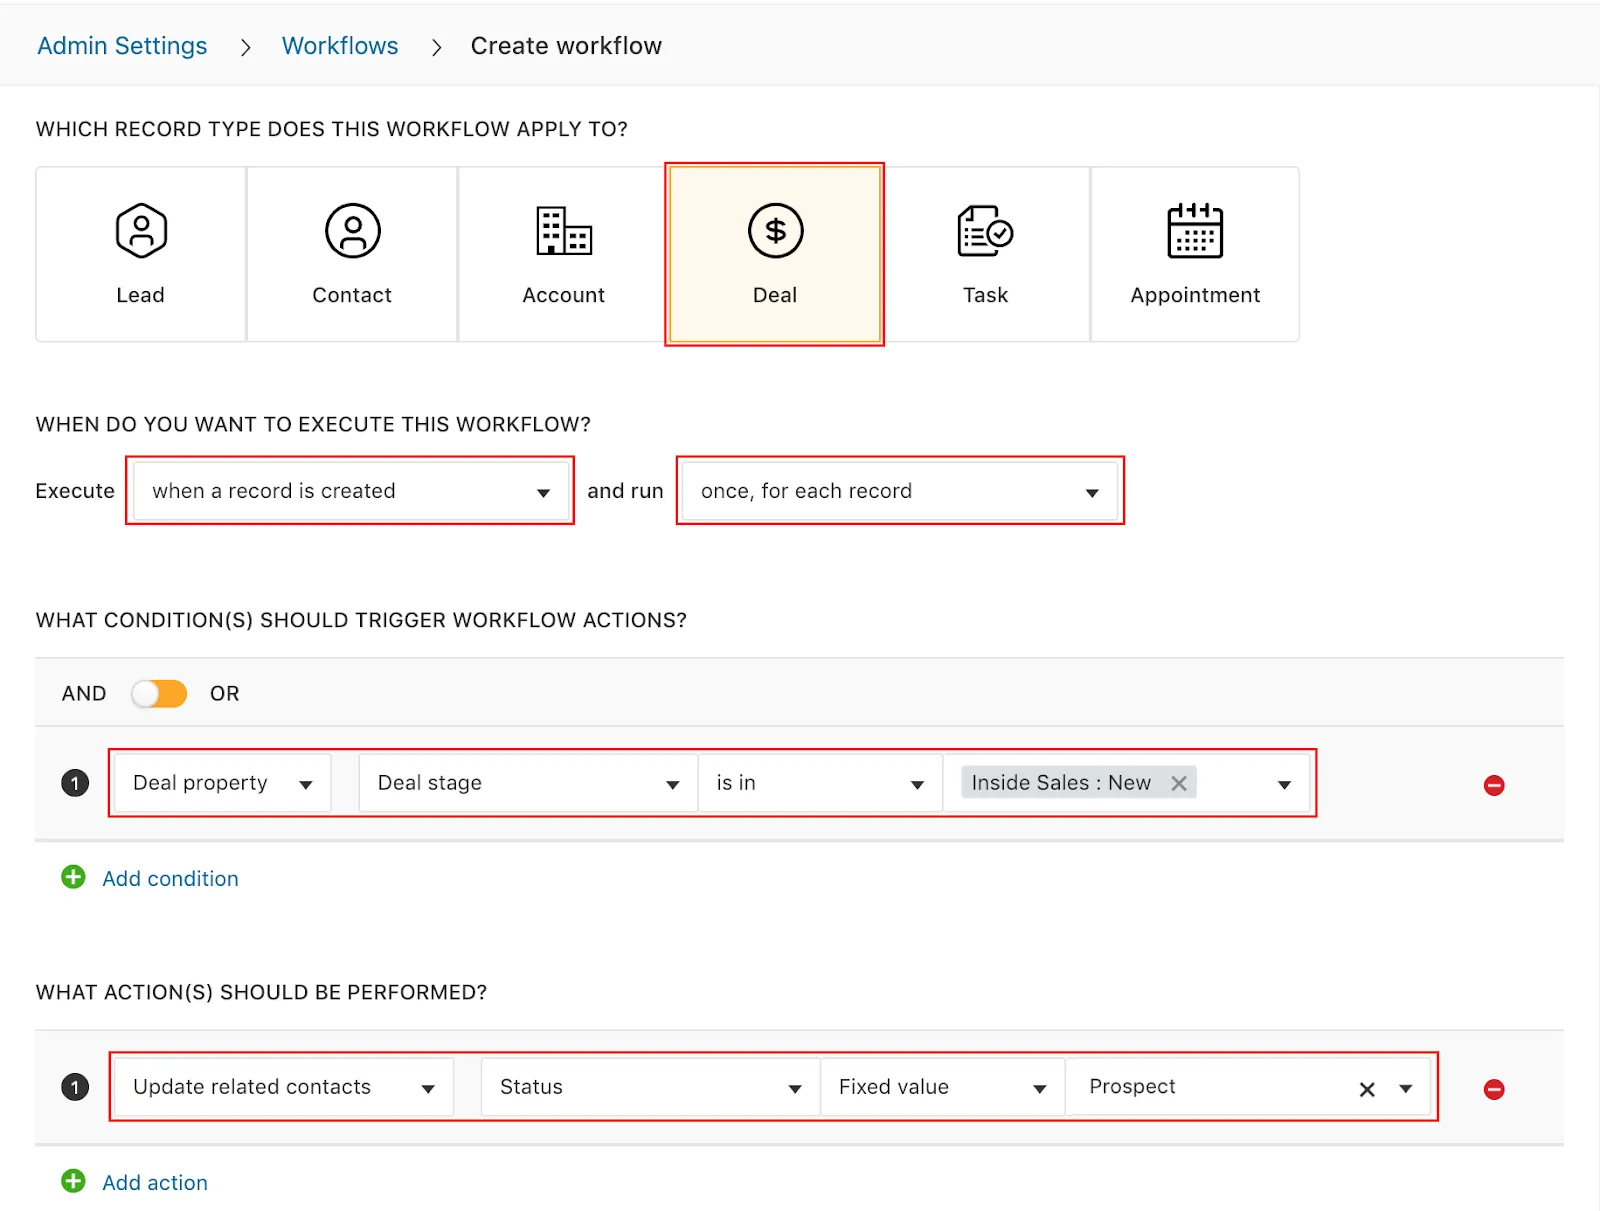Expand the Deal property dropdown
The image size is (1600, 1211).
(x=222, y=783)
